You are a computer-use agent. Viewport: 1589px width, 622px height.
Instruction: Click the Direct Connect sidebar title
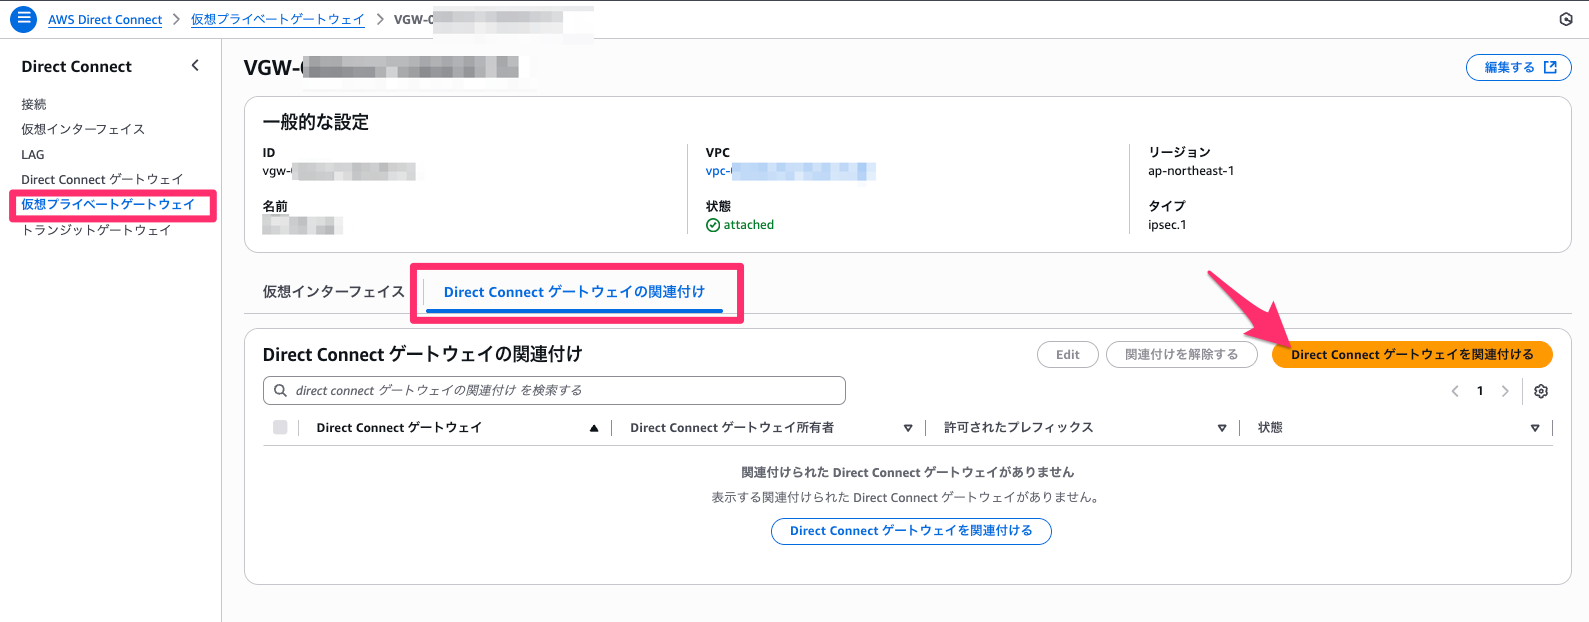76,66
